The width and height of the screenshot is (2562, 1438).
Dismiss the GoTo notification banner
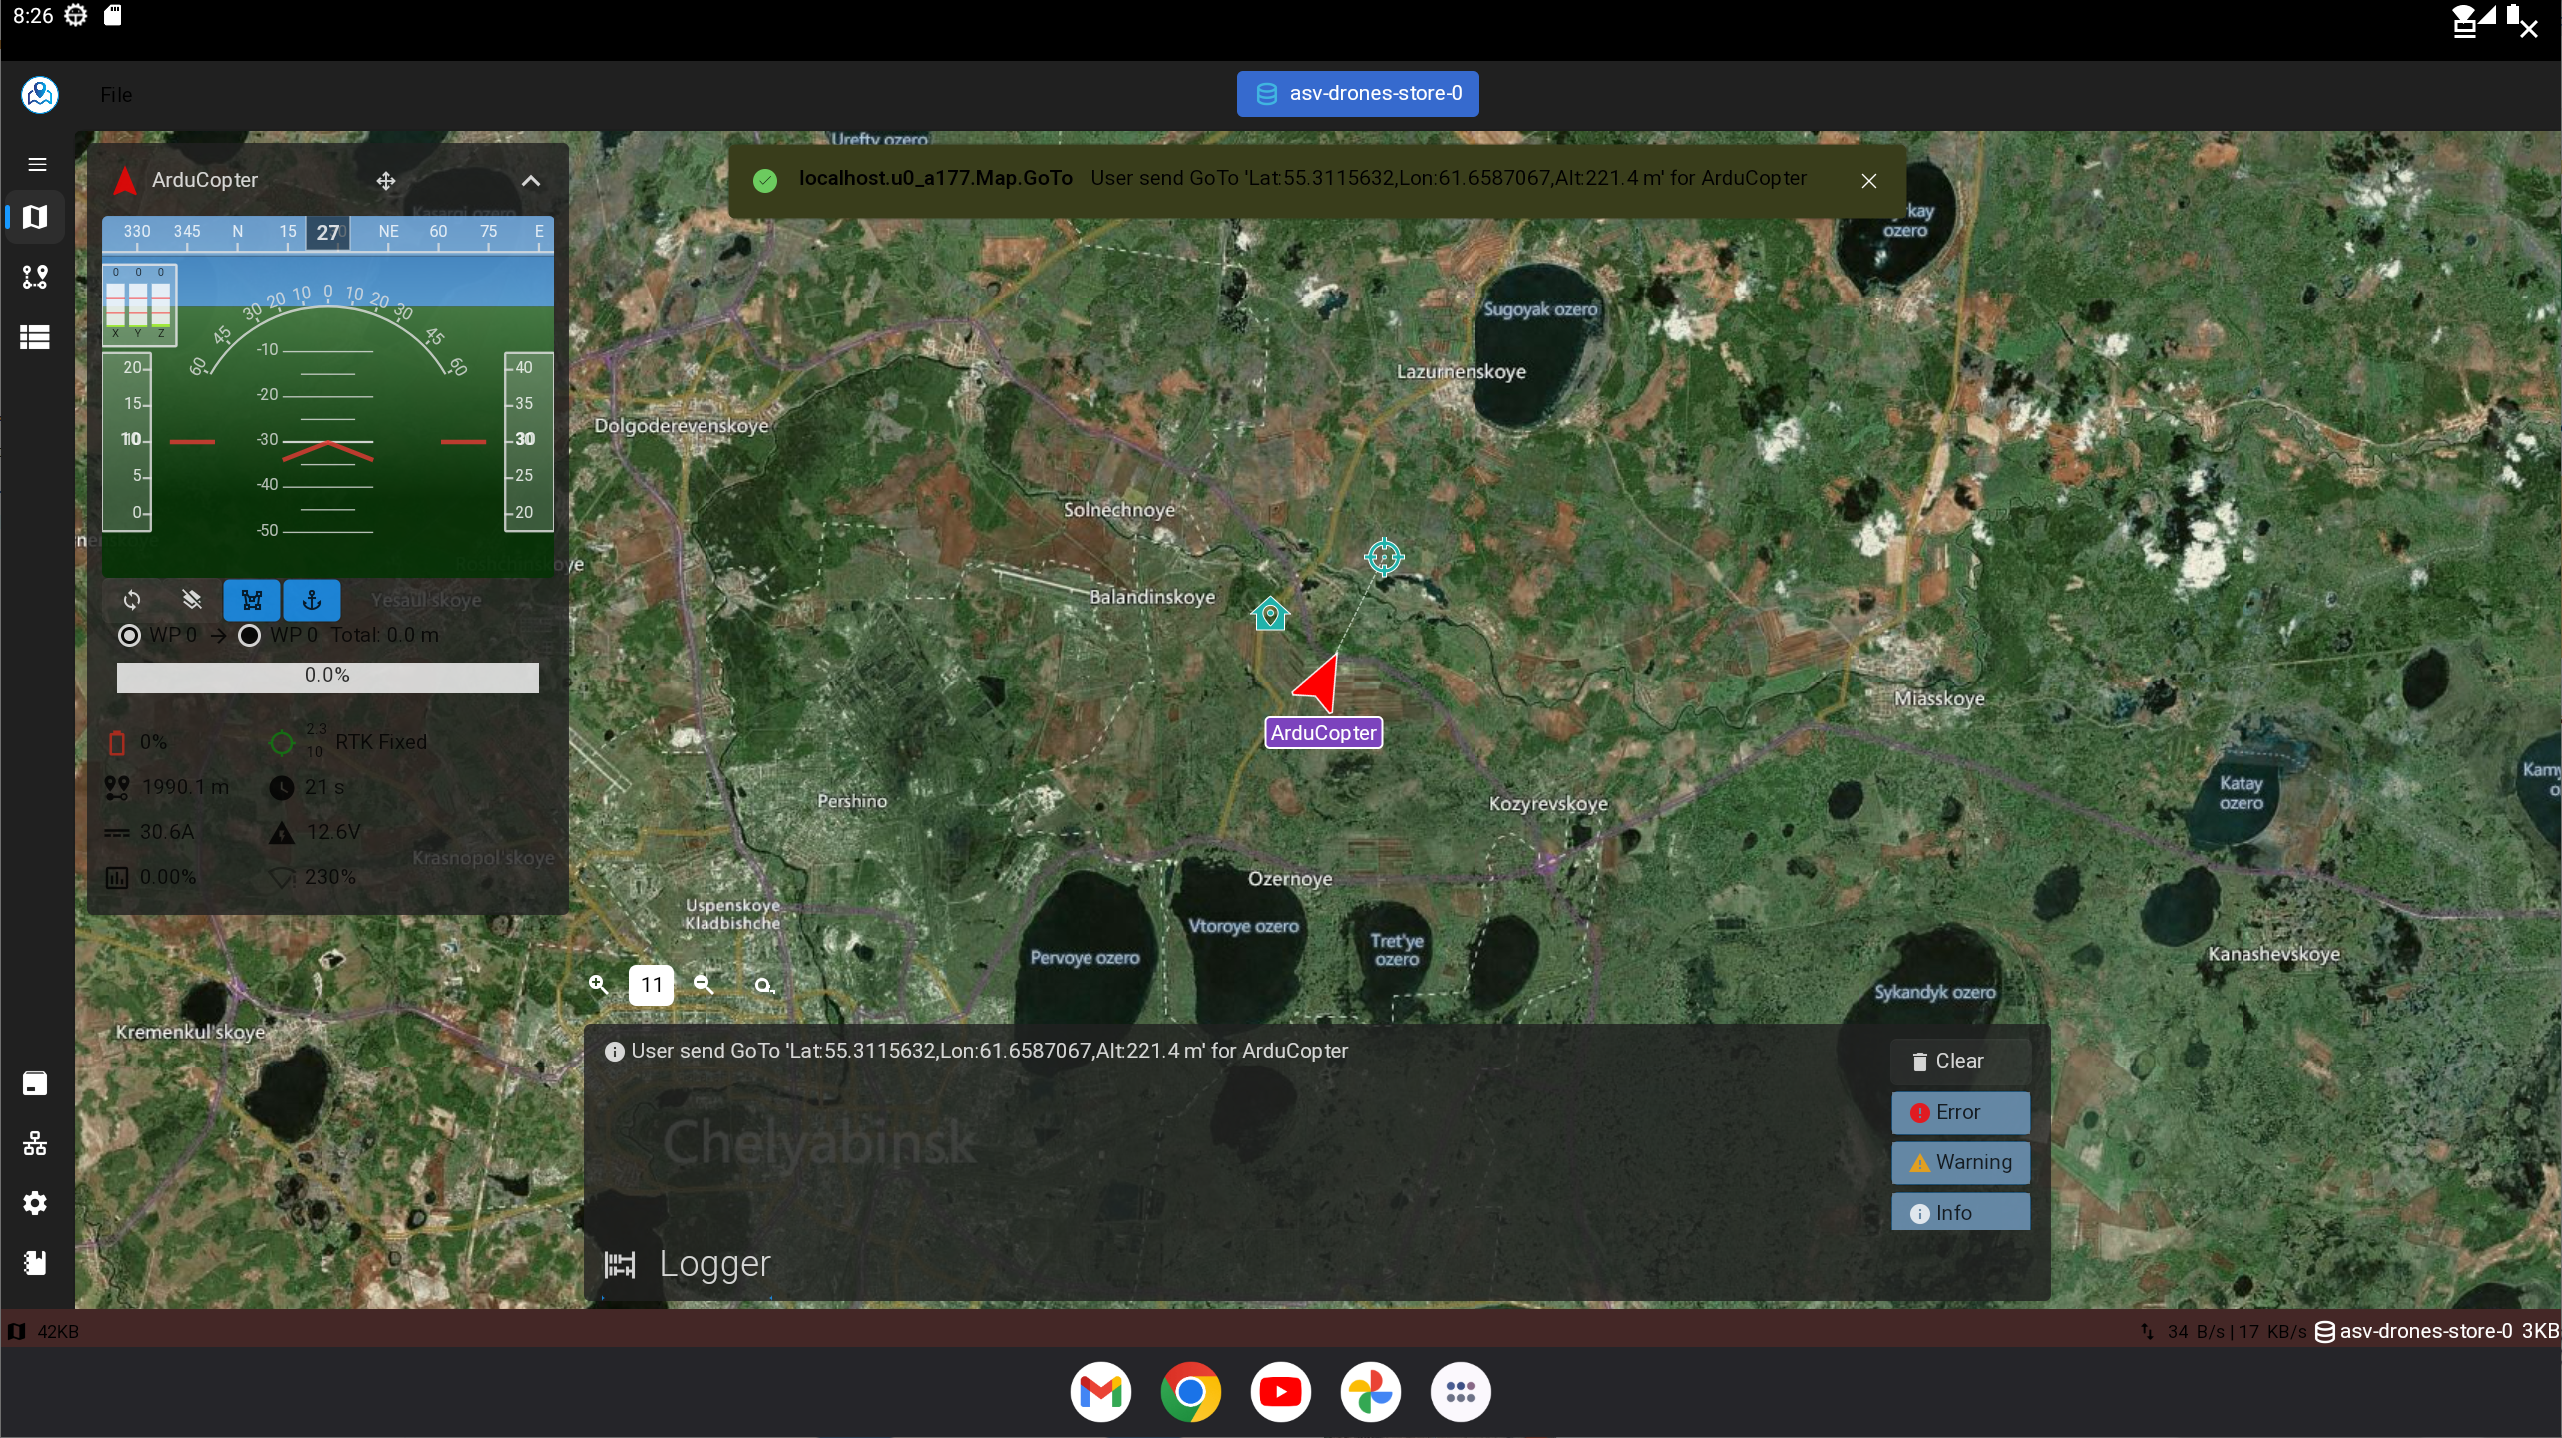1868,181
